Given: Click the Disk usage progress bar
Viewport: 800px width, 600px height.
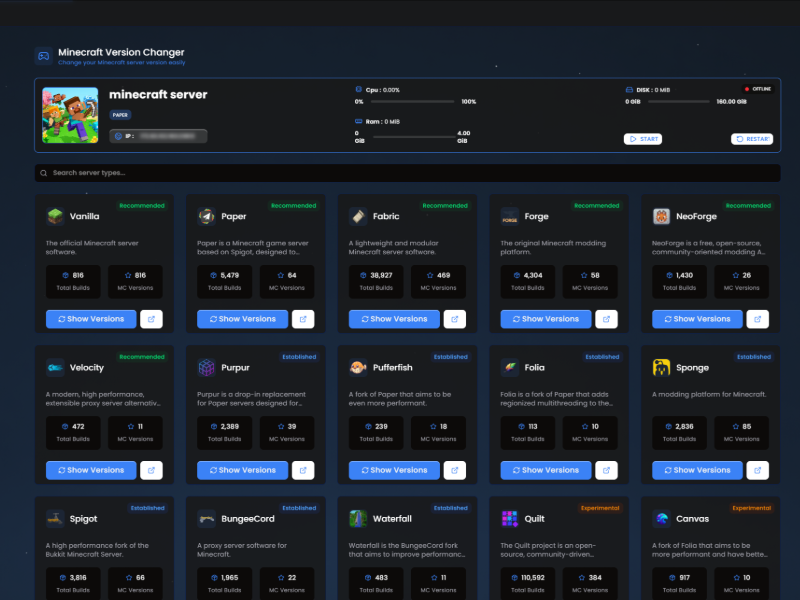Looking at the screenshot, I should [x=679, y=102].
